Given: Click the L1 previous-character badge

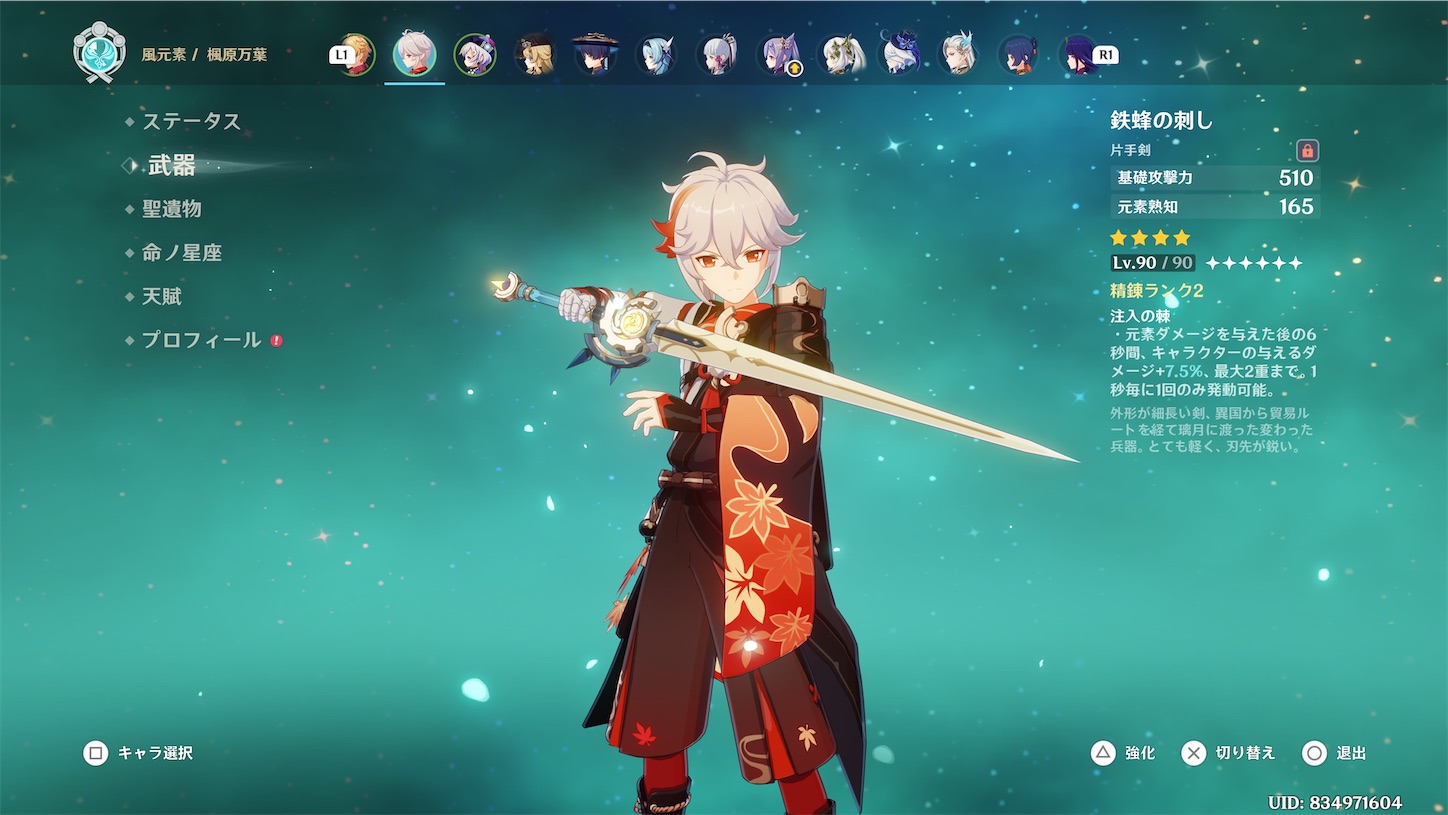Looking at the screenshot, I should coord(342,56).
